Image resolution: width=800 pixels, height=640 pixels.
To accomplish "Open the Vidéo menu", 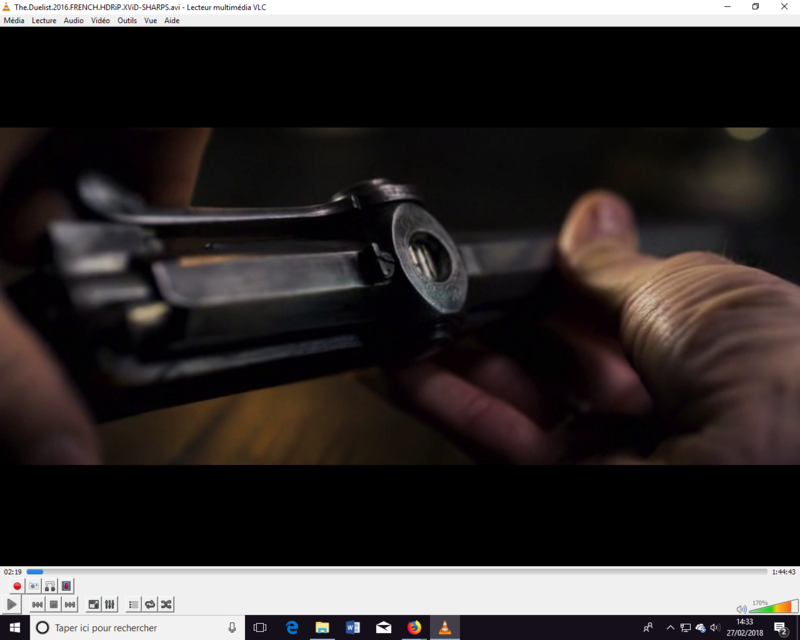I will (101, 20).
